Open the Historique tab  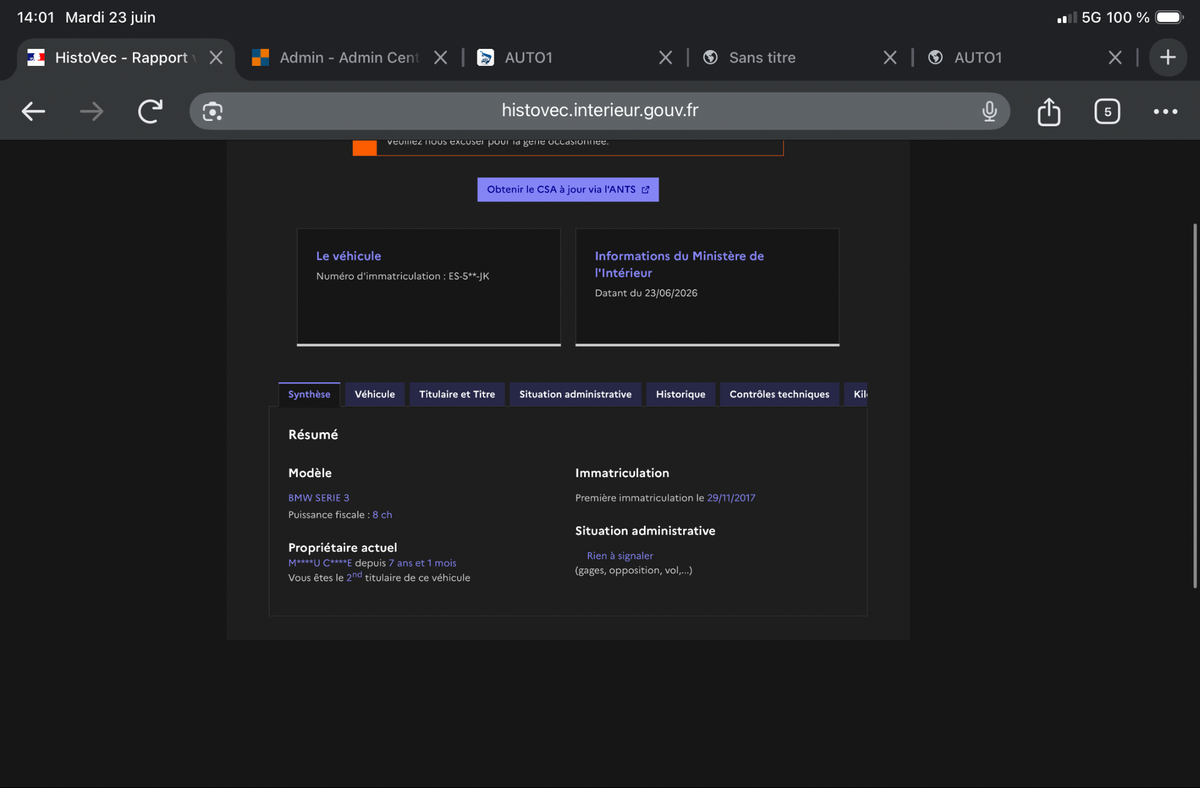click(681, 394)
